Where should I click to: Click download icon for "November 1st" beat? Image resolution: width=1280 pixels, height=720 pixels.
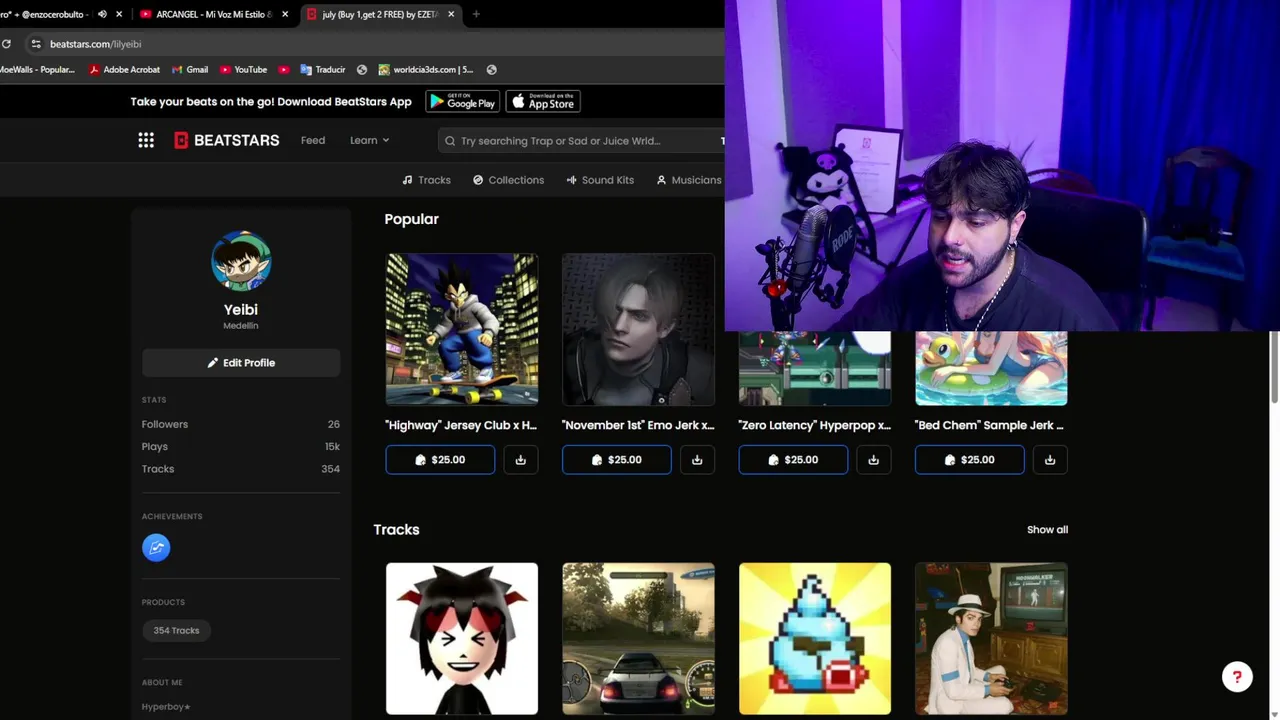click(697, 460)
